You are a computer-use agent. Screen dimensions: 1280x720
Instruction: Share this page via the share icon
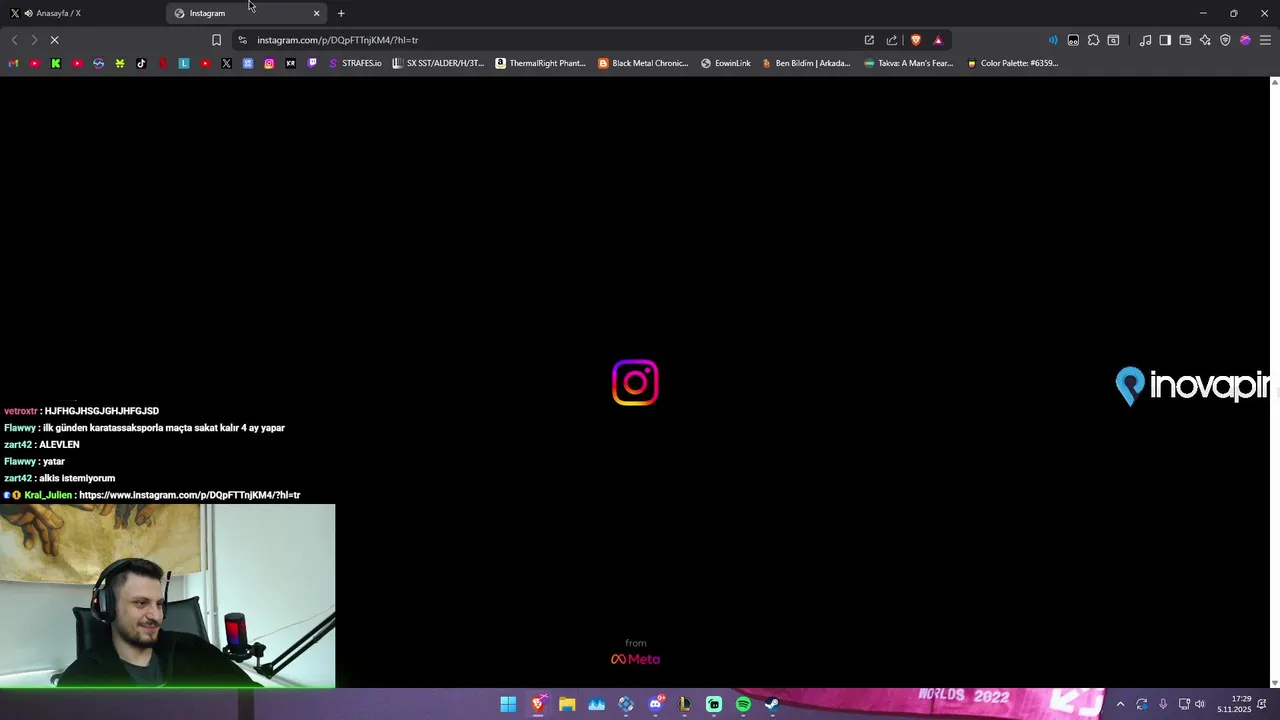click(x=891, y=40)
